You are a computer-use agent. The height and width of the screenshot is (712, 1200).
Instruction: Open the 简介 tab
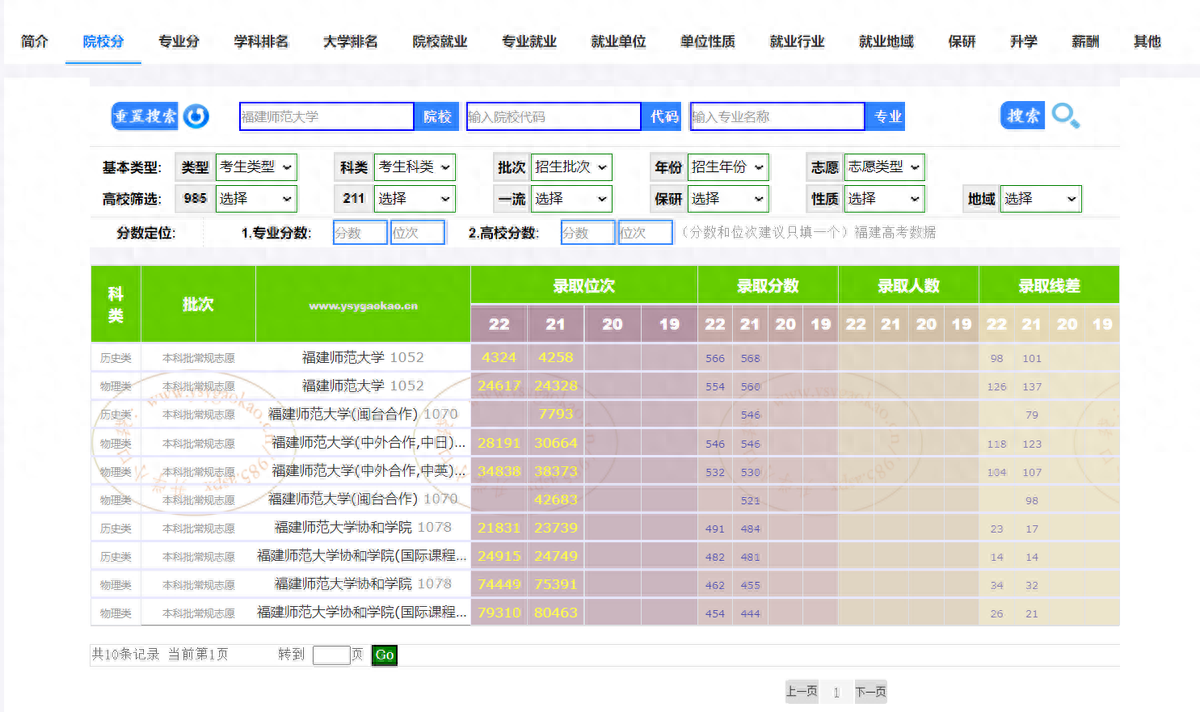(x=34, y=42)
